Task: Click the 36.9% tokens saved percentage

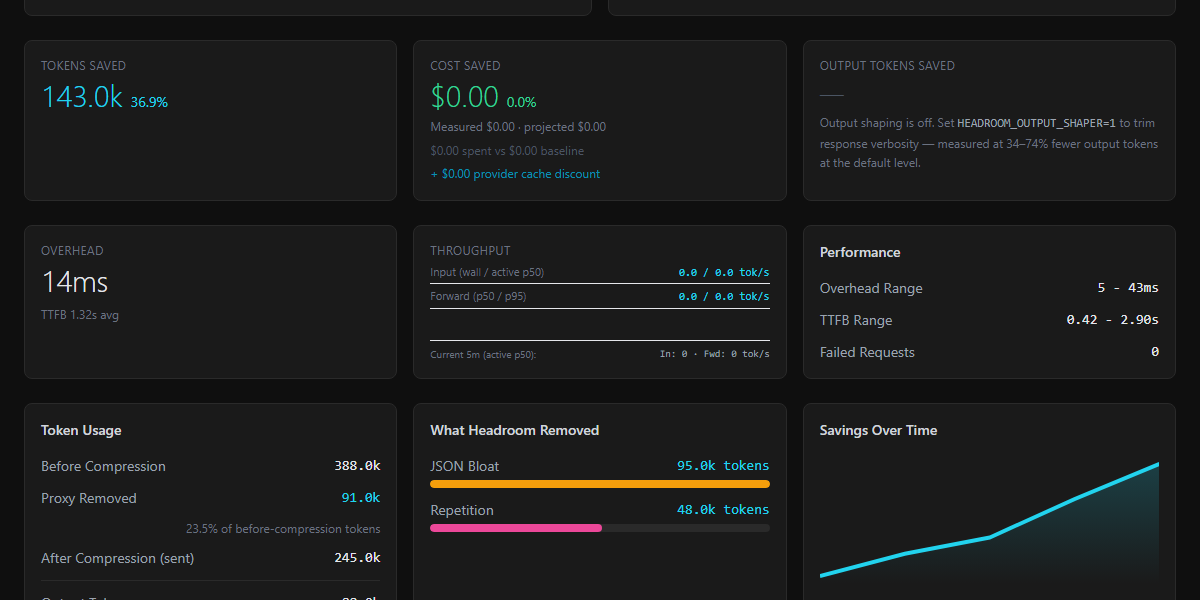Action: 149,102
